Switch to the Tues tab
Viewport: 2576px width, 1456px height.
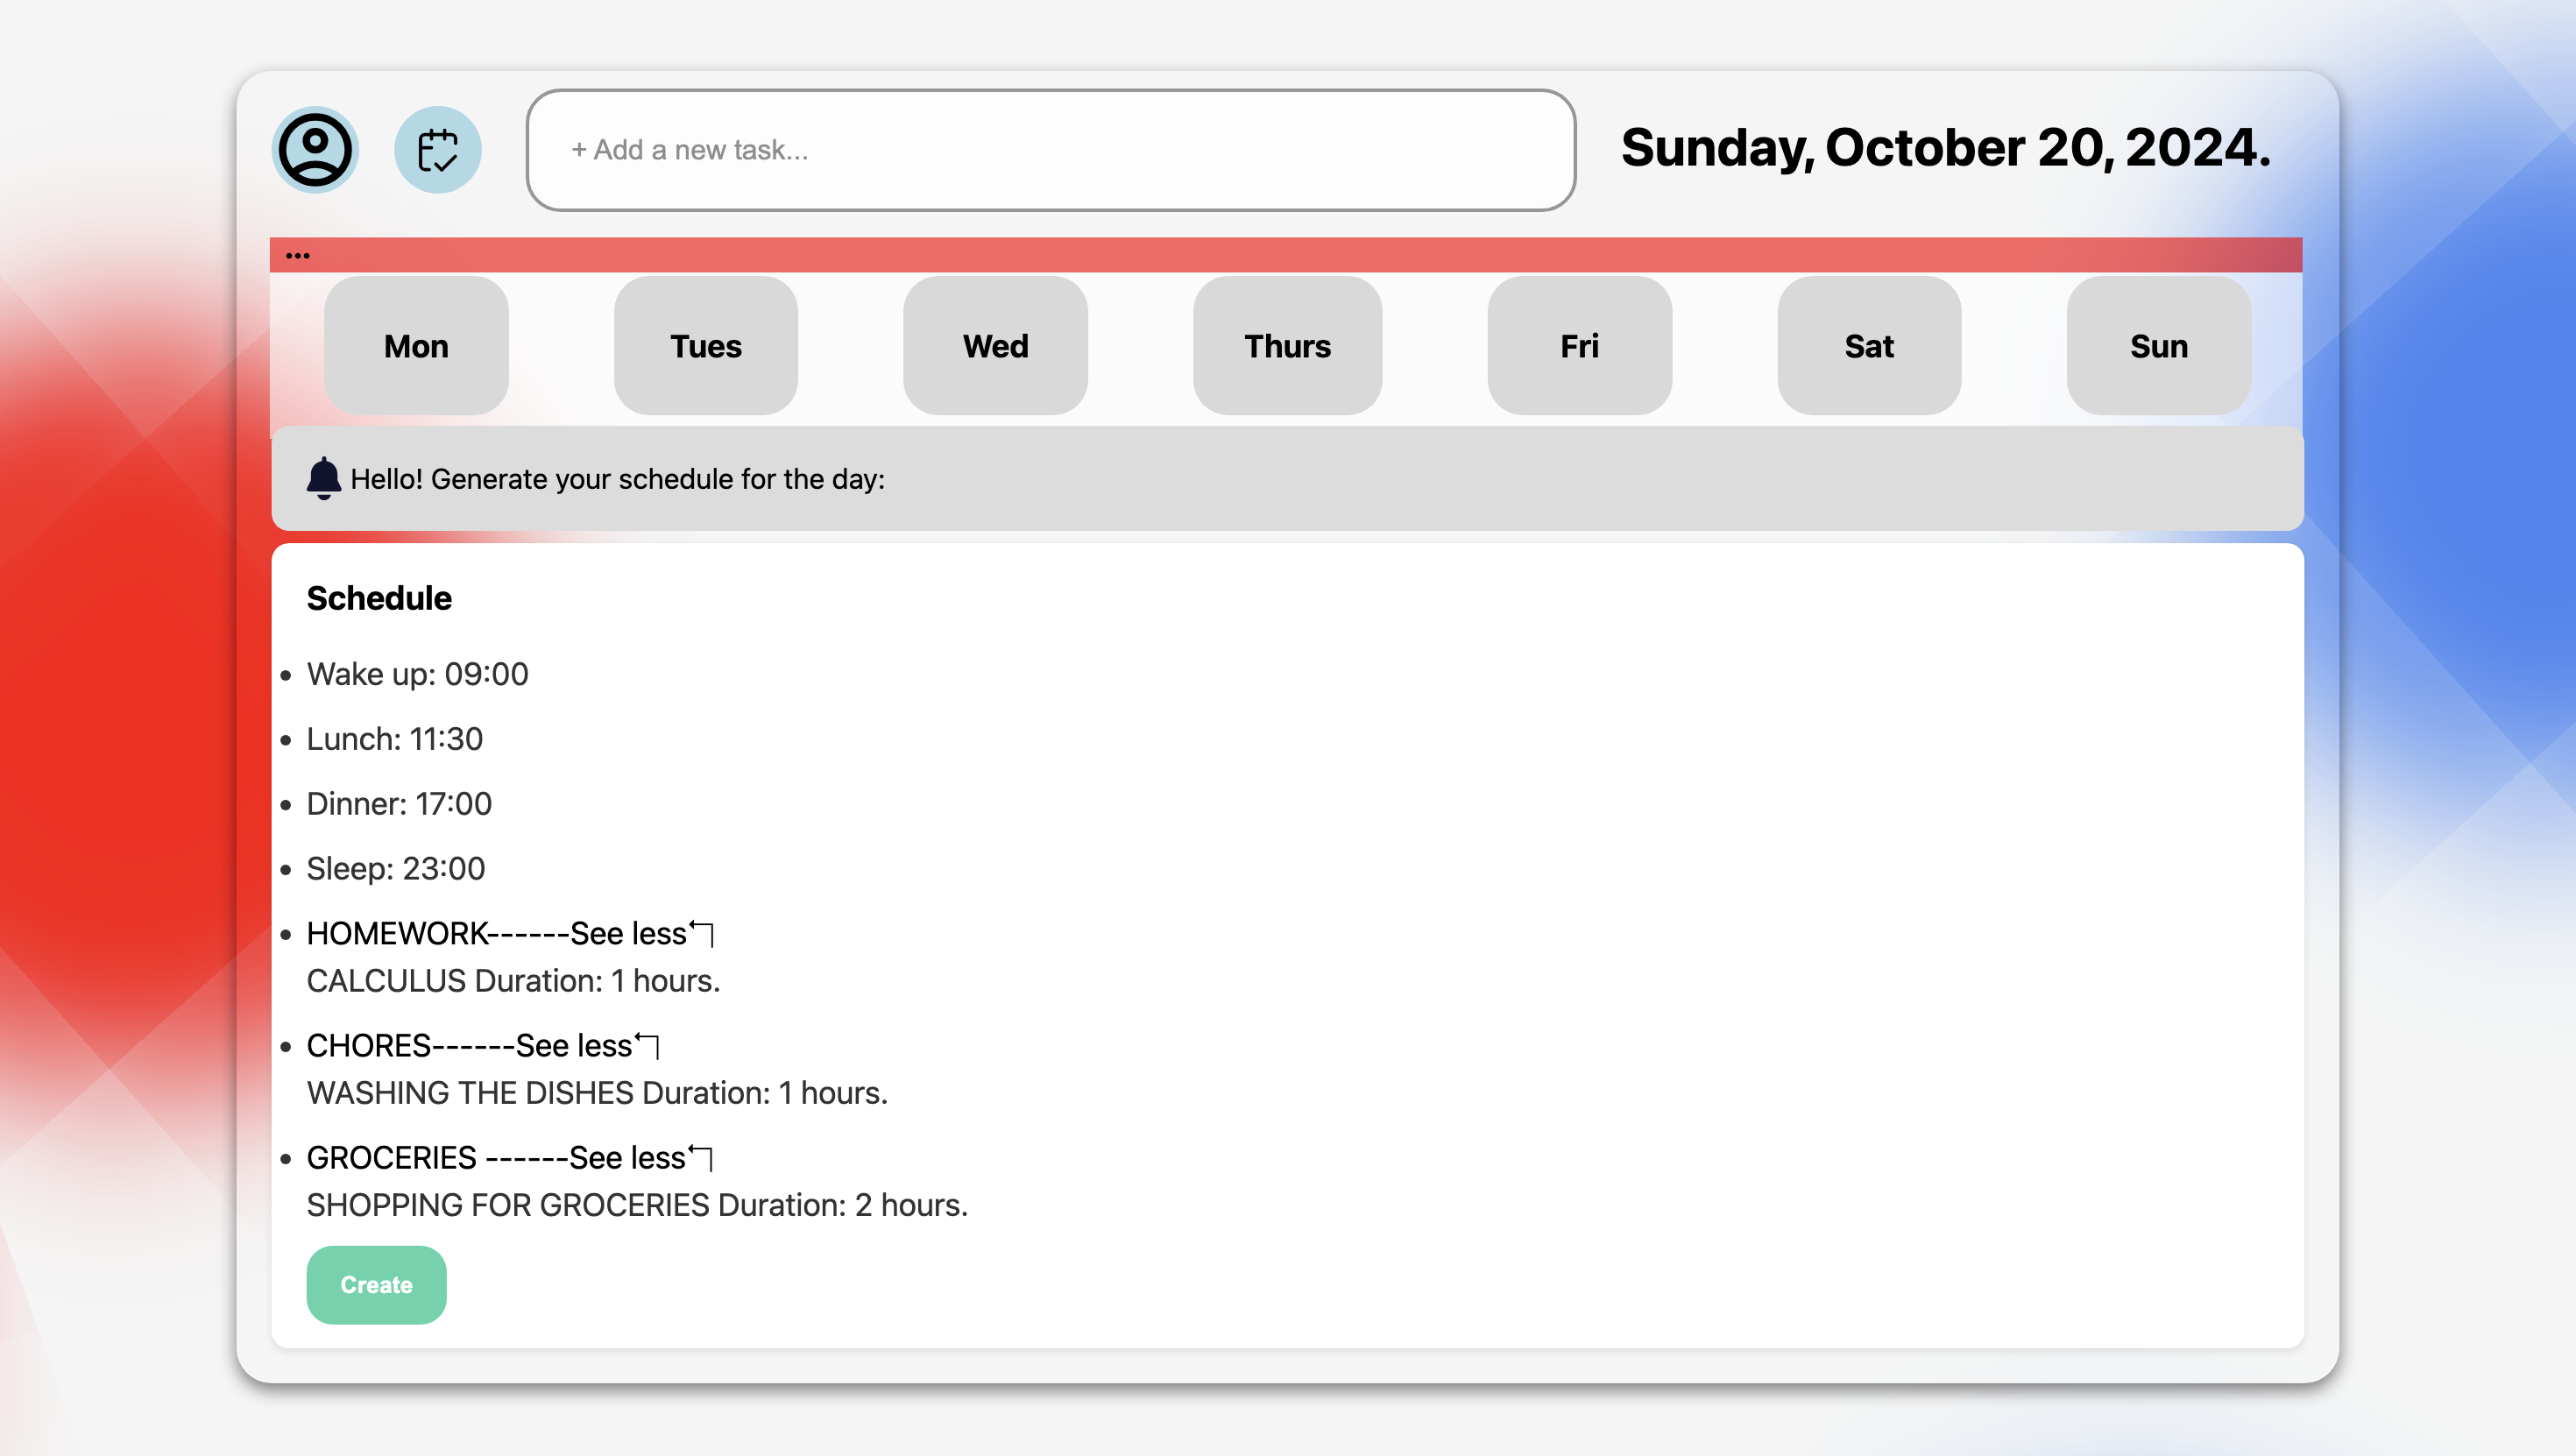pyautogui.click(x=705, y=346)
